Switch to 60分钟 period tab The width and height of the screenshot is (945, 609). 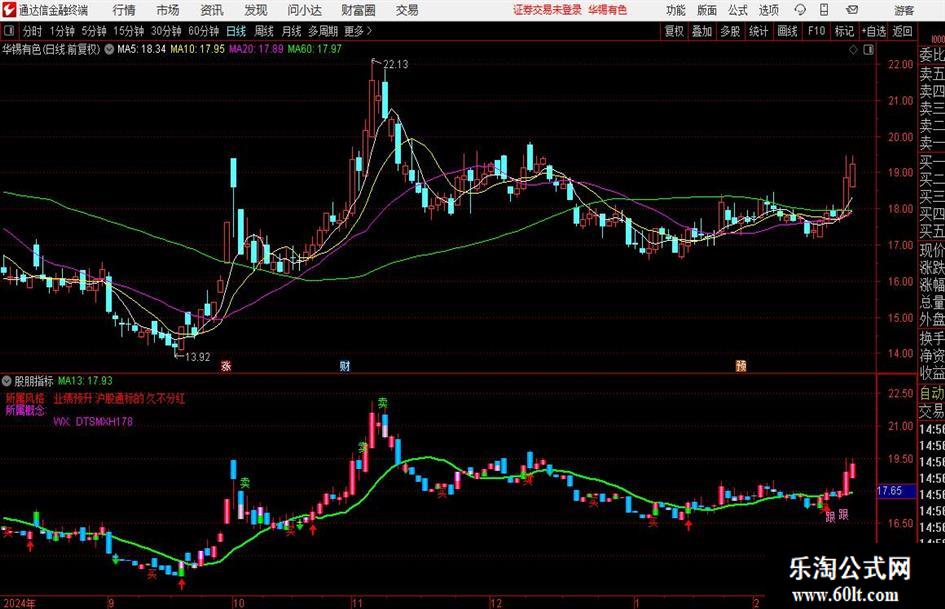pos(203,31)
